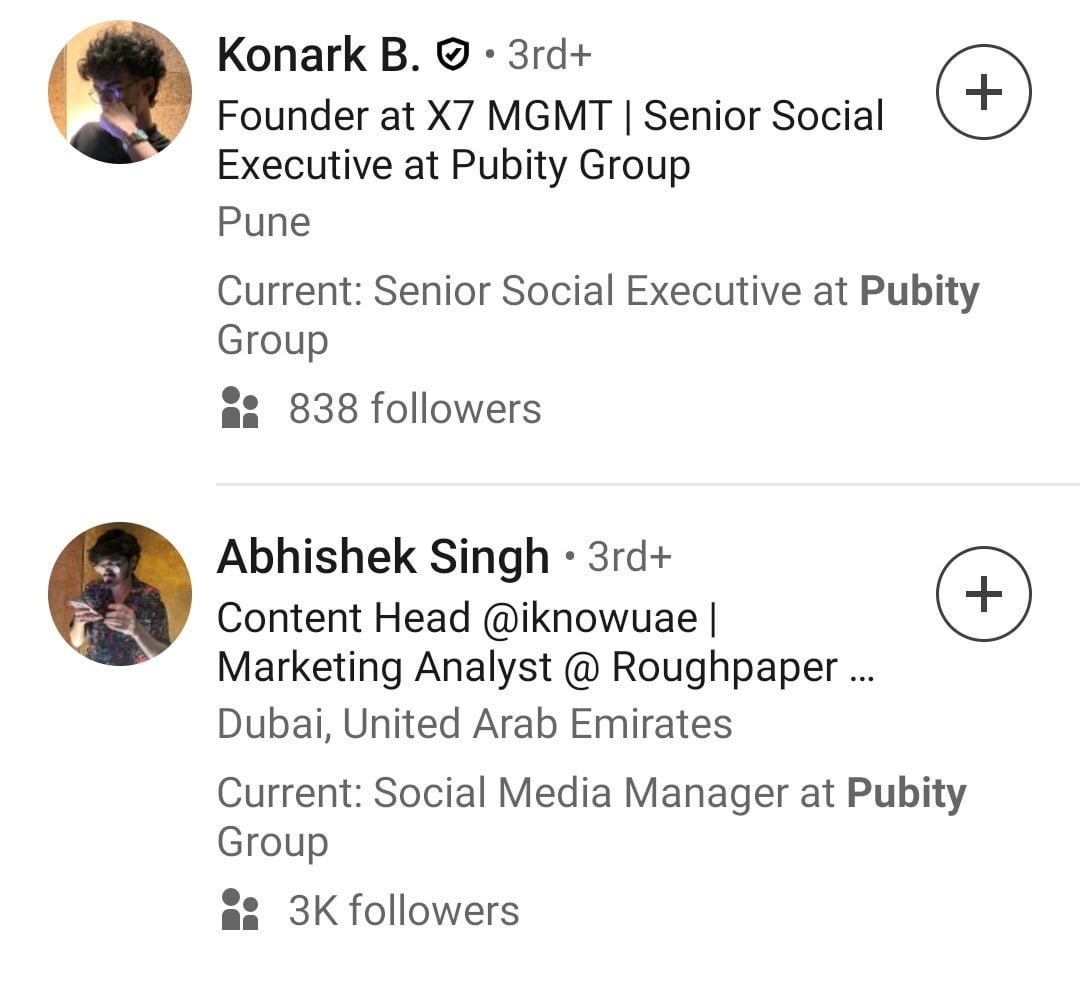Open Konark B.'s profile photo
Screen dimensions: 1080x982
pos(120,92)
